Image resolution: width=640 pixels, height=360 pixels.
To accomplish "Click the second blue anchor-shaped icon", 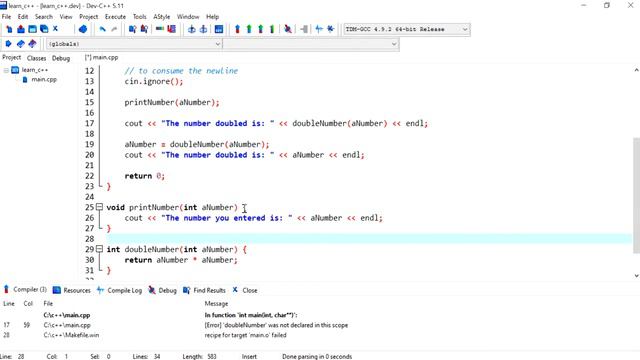I will tap(203, 29).
